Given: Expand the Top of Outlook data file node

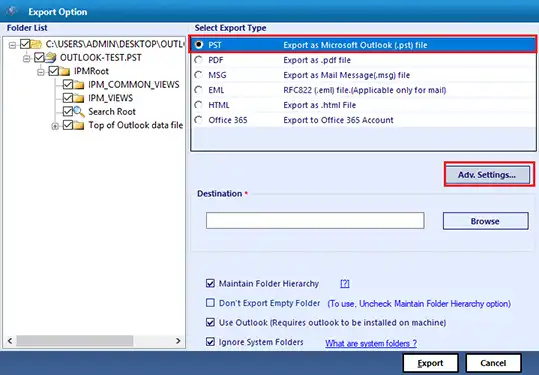Looking at the screenshot, I should point(55,126).
